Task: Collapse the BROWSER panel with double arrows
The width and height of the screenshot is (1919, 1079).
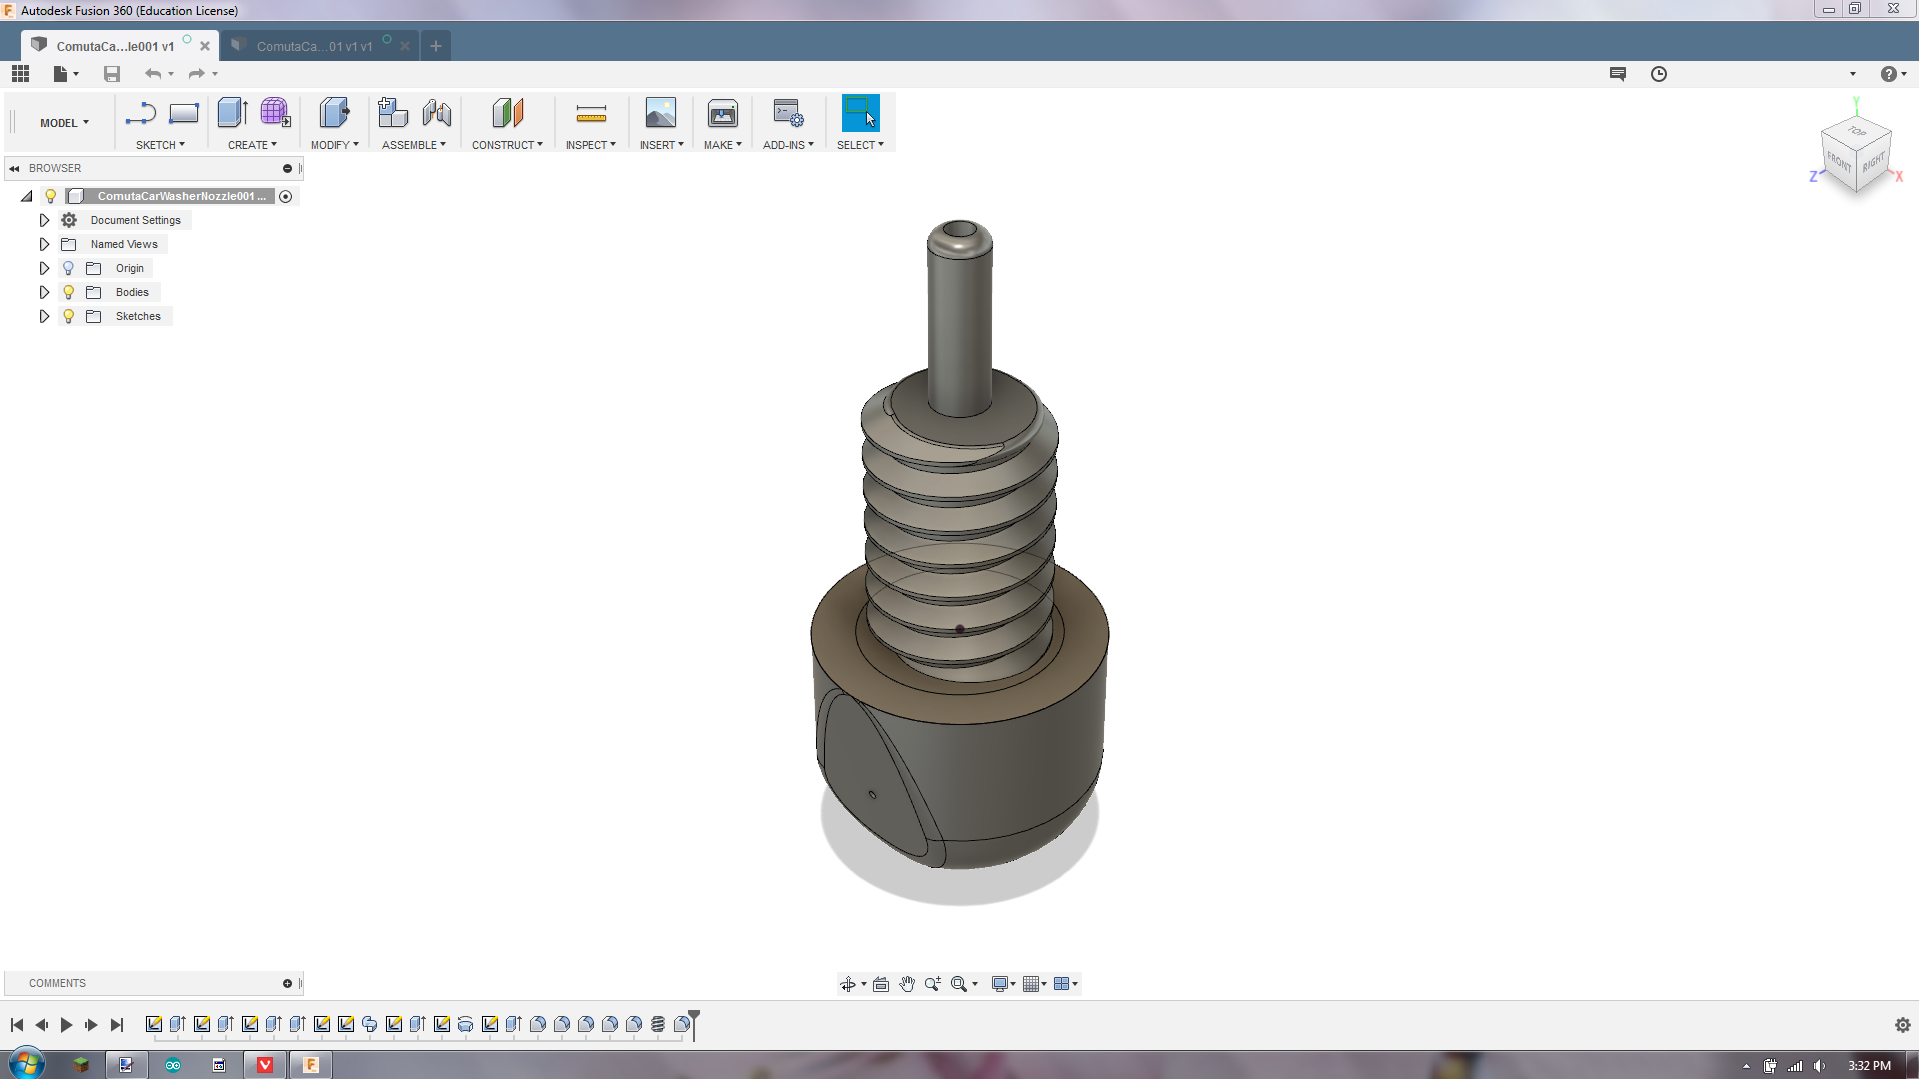Action: 14,168
